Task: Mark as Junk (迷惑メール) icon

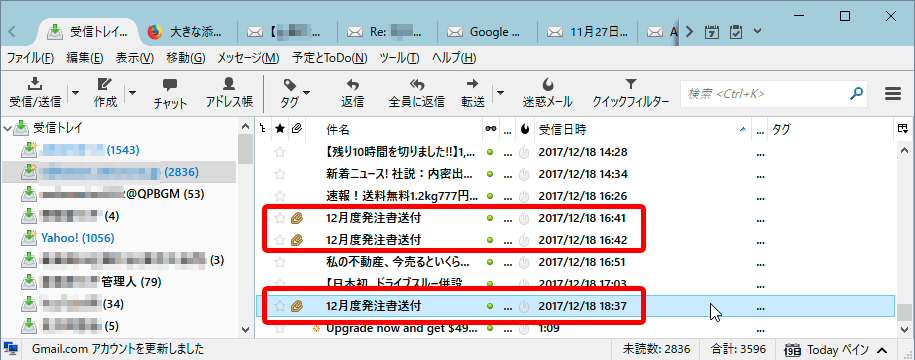Action: tap(547, 83)
